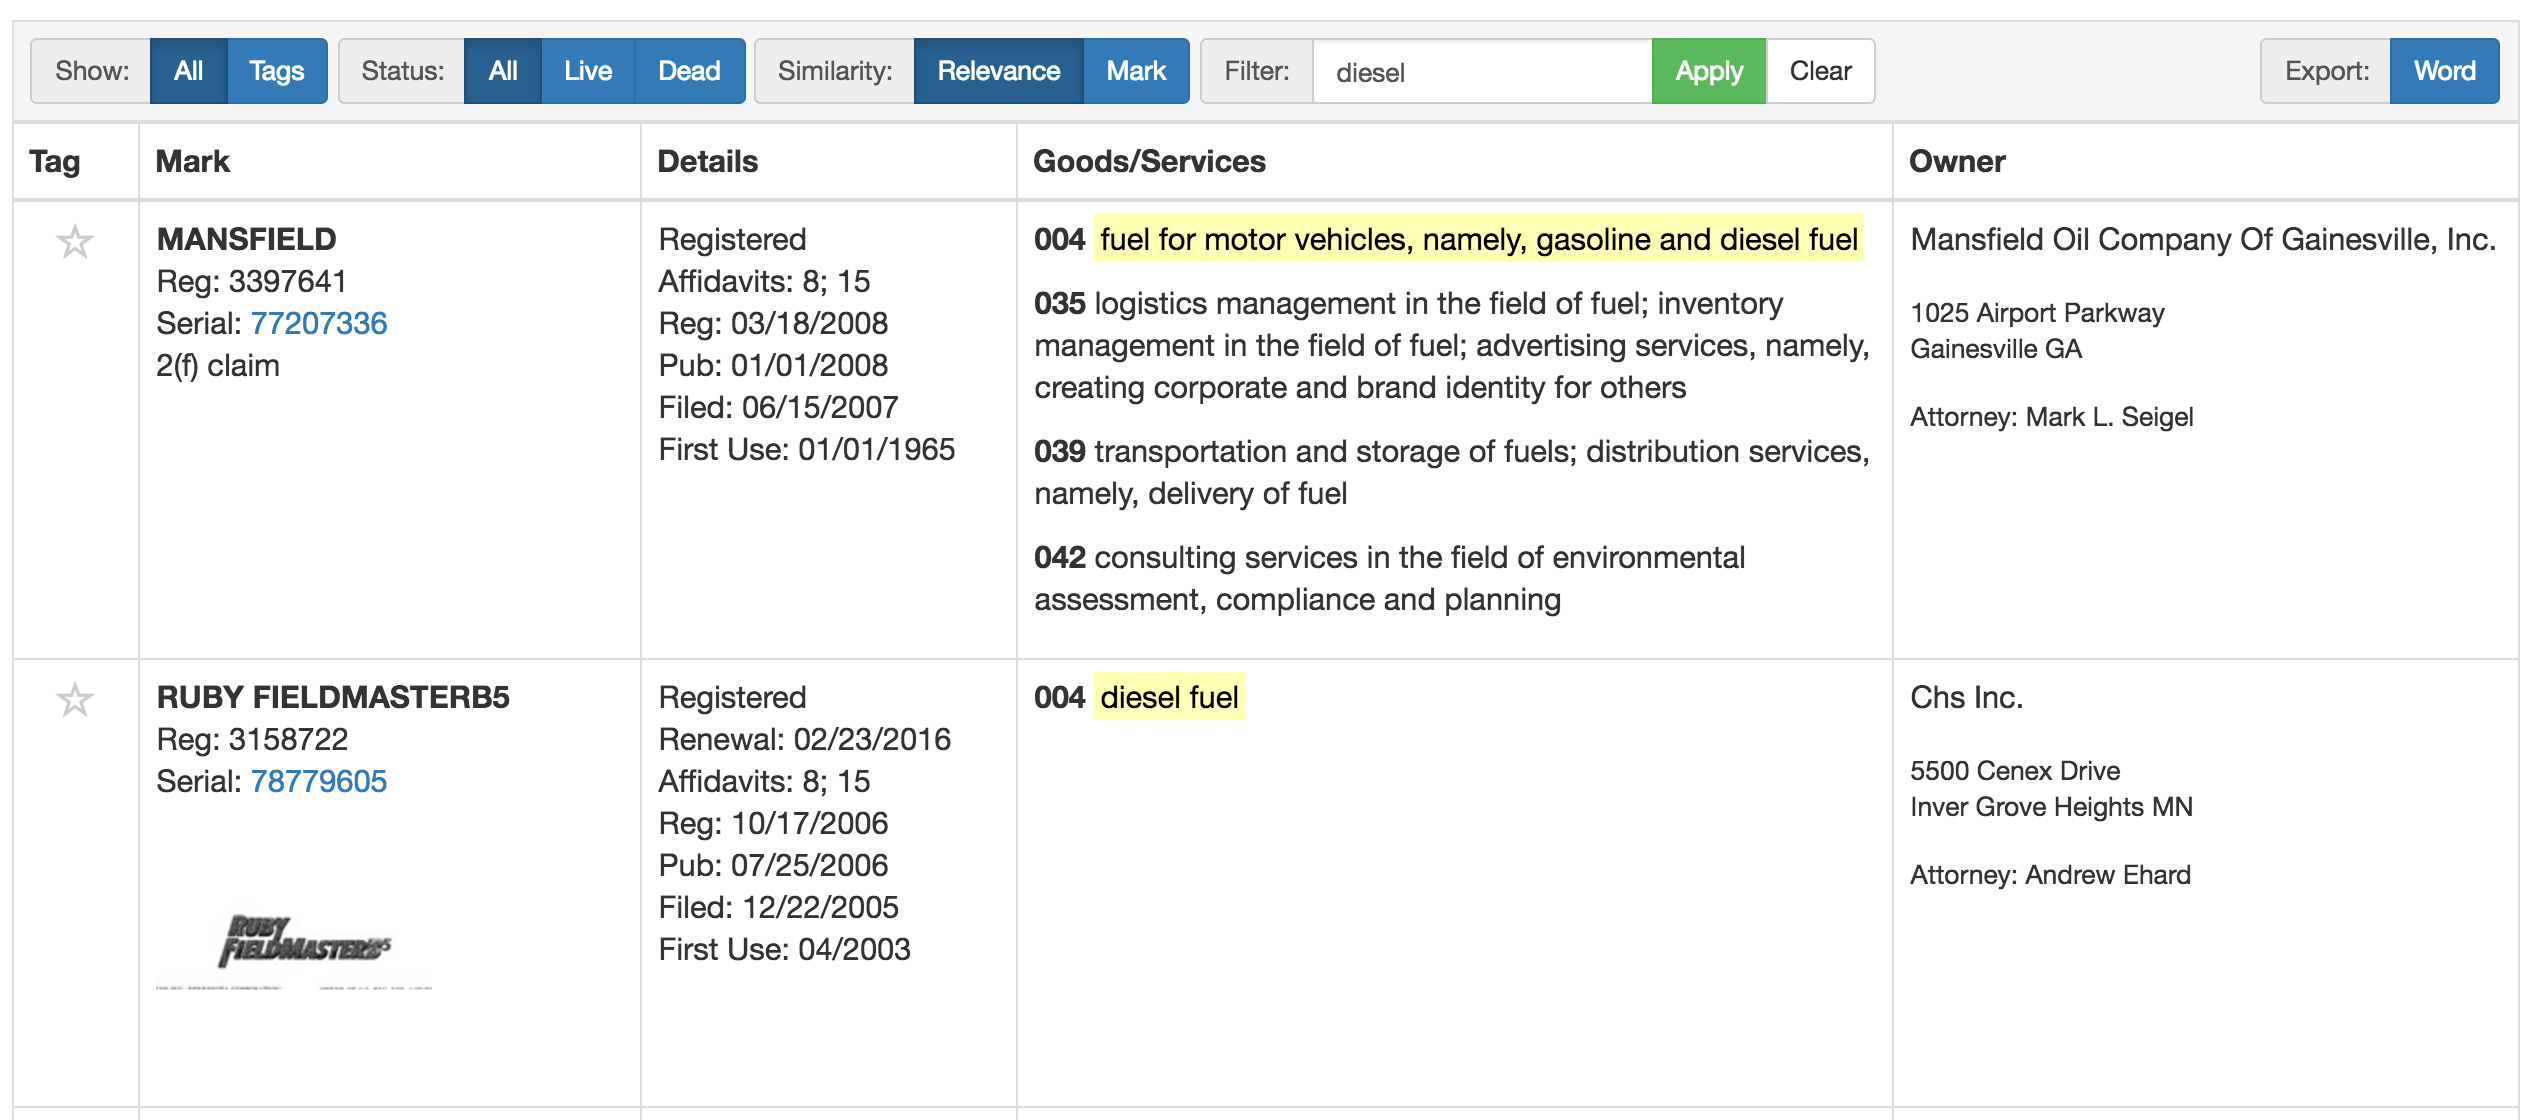Click the Goods/Services column header
This screenshot has height=1120, width=2534.
pos(1149,161)
